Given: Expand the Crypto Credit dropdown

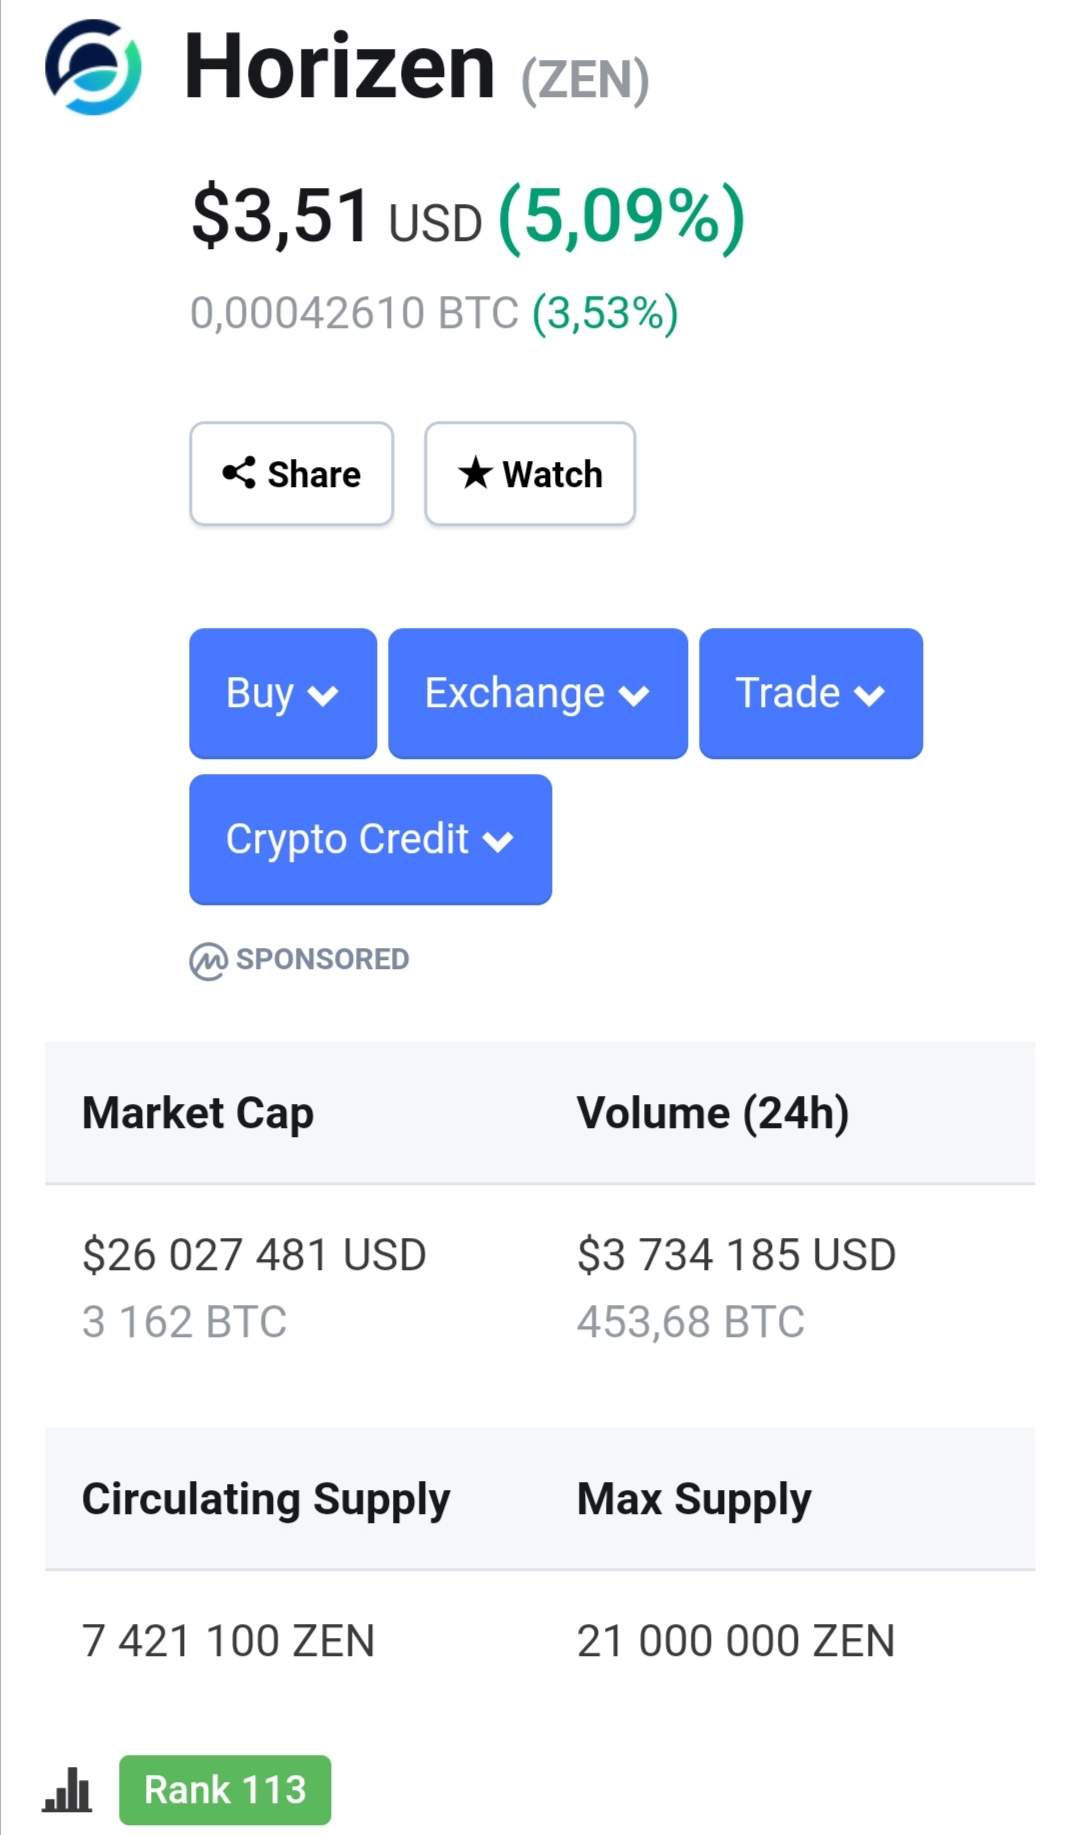Looking at the screenshot, I should point(370,839).
